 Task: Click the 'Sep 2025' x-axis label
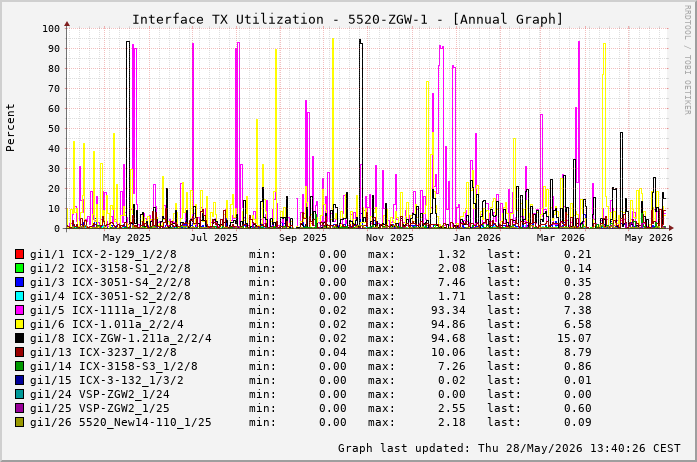click(303, 238)
